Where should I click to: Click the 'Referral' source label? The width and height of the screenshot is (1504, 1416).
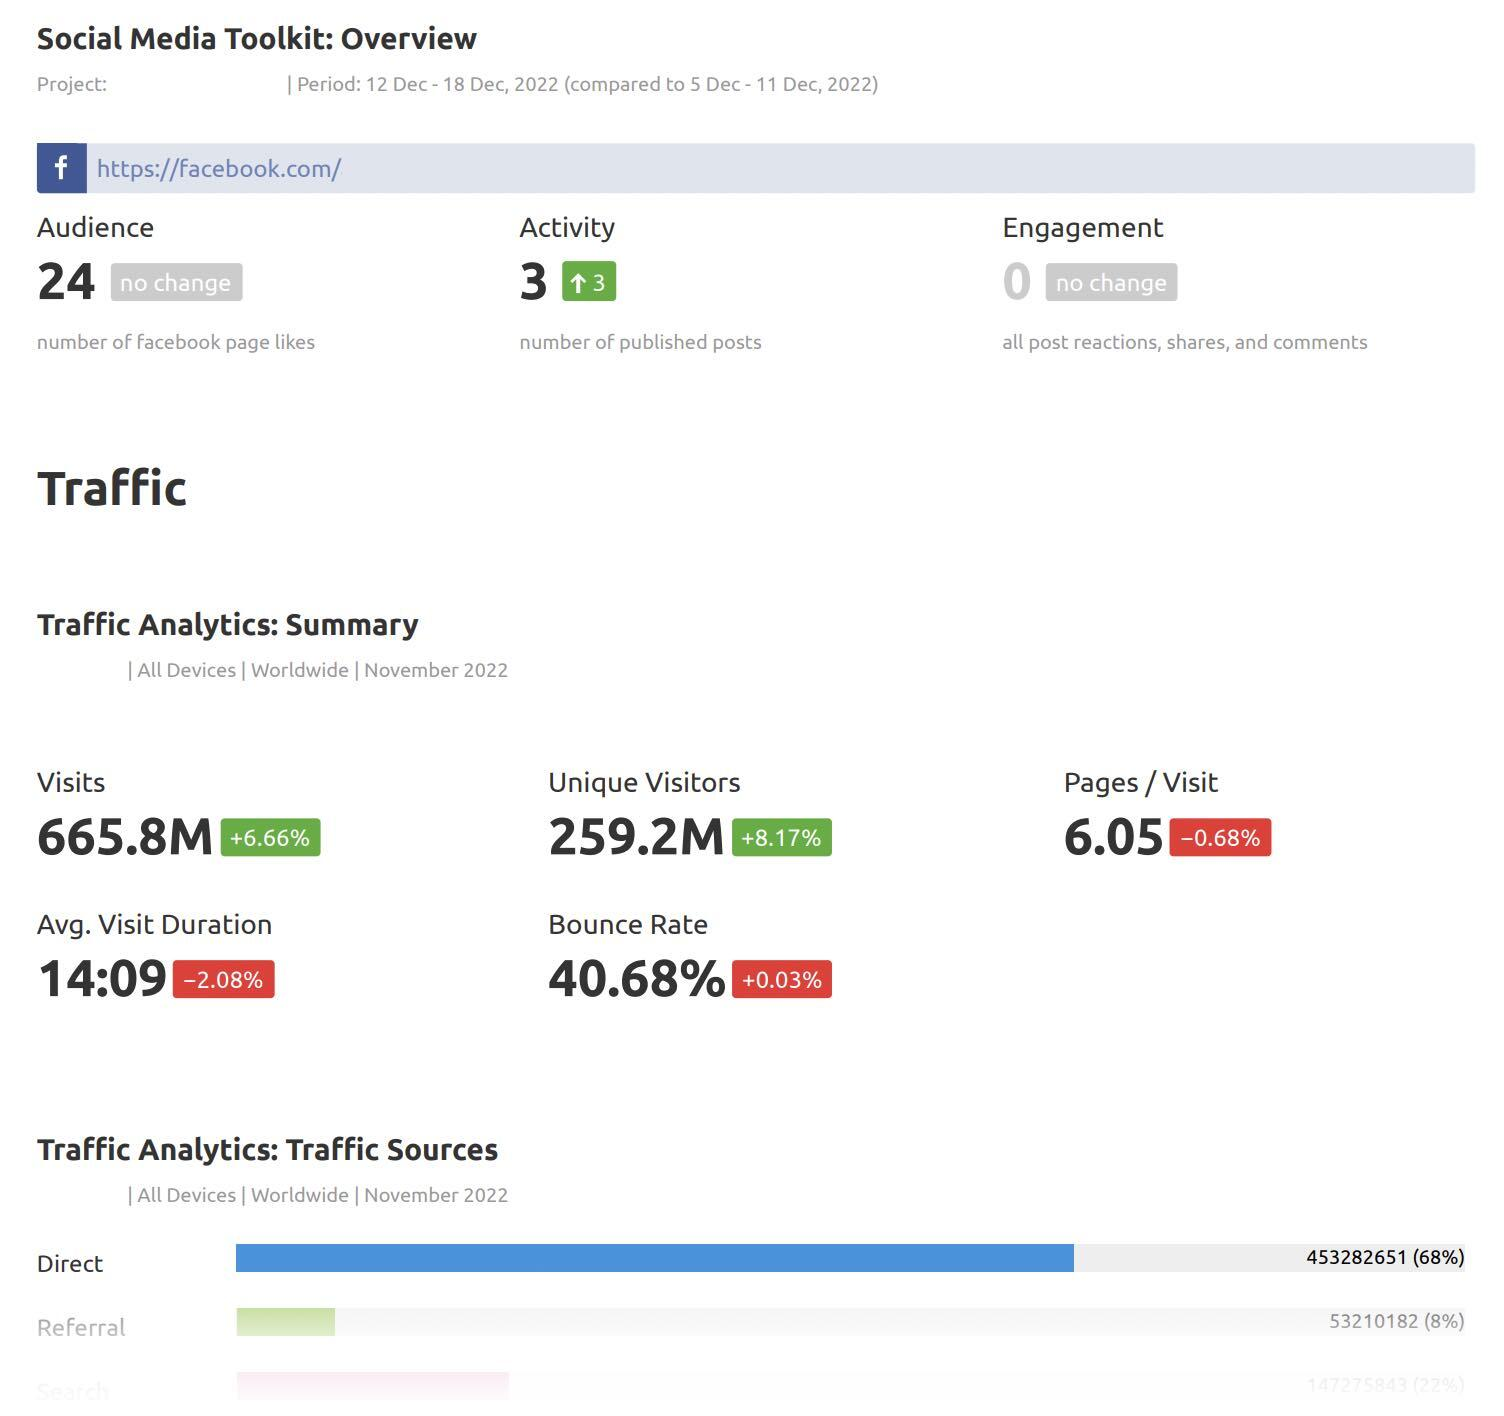80,1327
